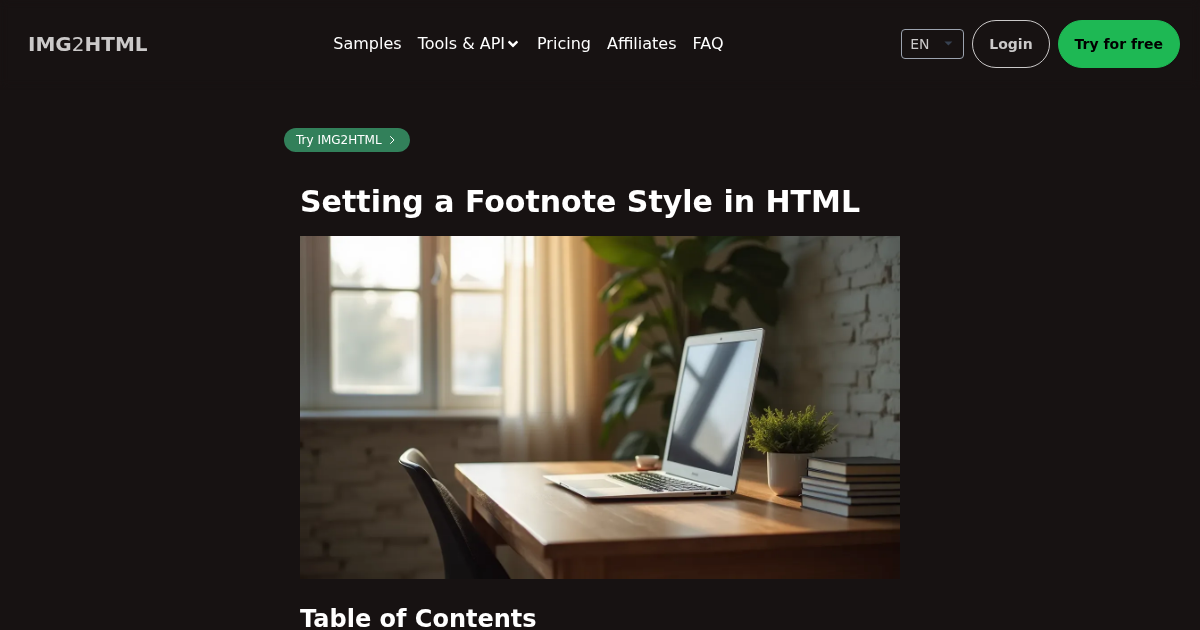Click Try for free in the header
The width and height of the screenshot is (1200, 630).
[1119, 44]
